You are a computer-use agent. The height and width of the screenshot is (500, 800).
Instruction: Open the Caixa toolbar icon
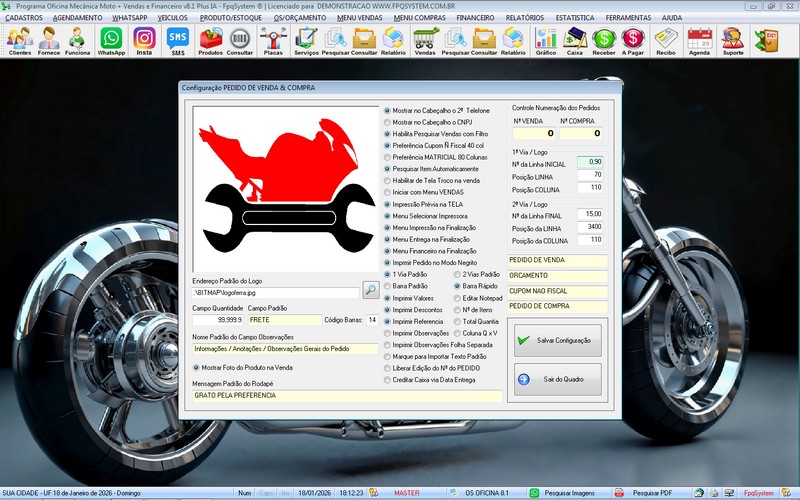575,39
